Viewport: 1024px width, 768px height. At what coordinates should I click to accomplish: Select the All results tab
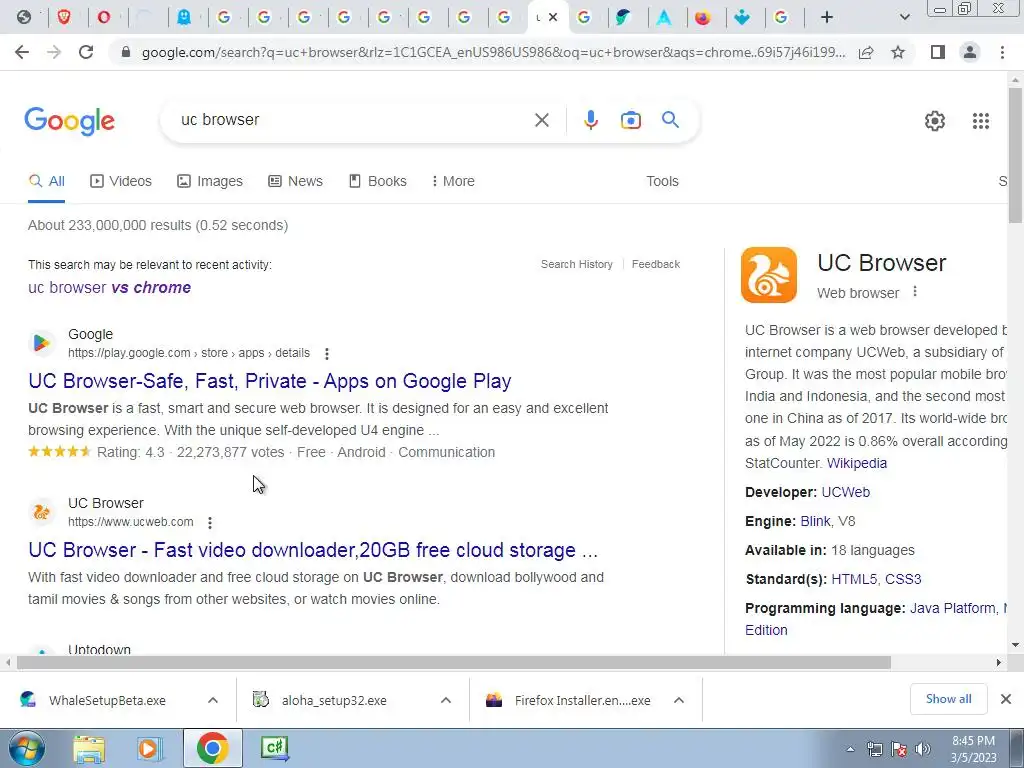click(46, 182)
